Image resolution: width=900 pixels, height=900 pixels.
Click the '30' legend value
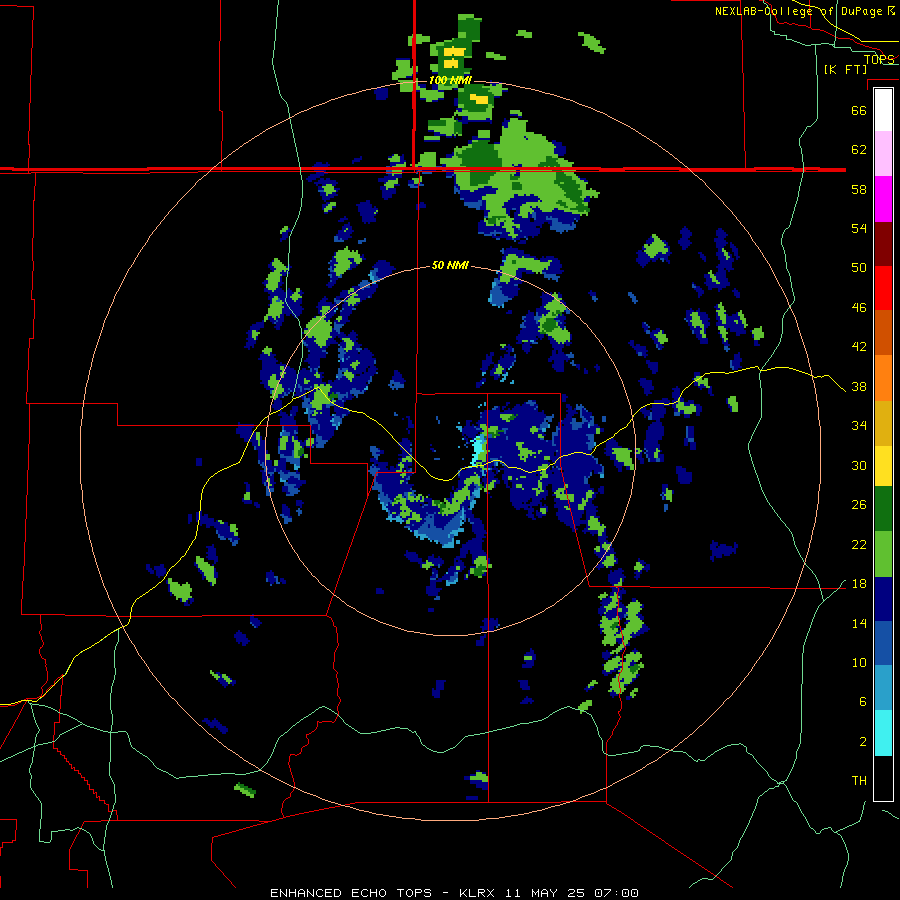(x=859, y=465)
